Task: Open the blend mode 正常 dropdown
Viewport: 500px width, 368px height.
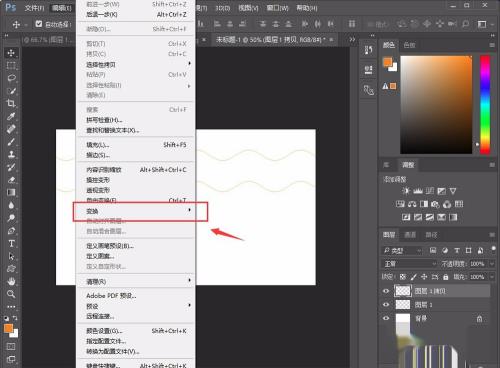Action: (x=409, y=264)
